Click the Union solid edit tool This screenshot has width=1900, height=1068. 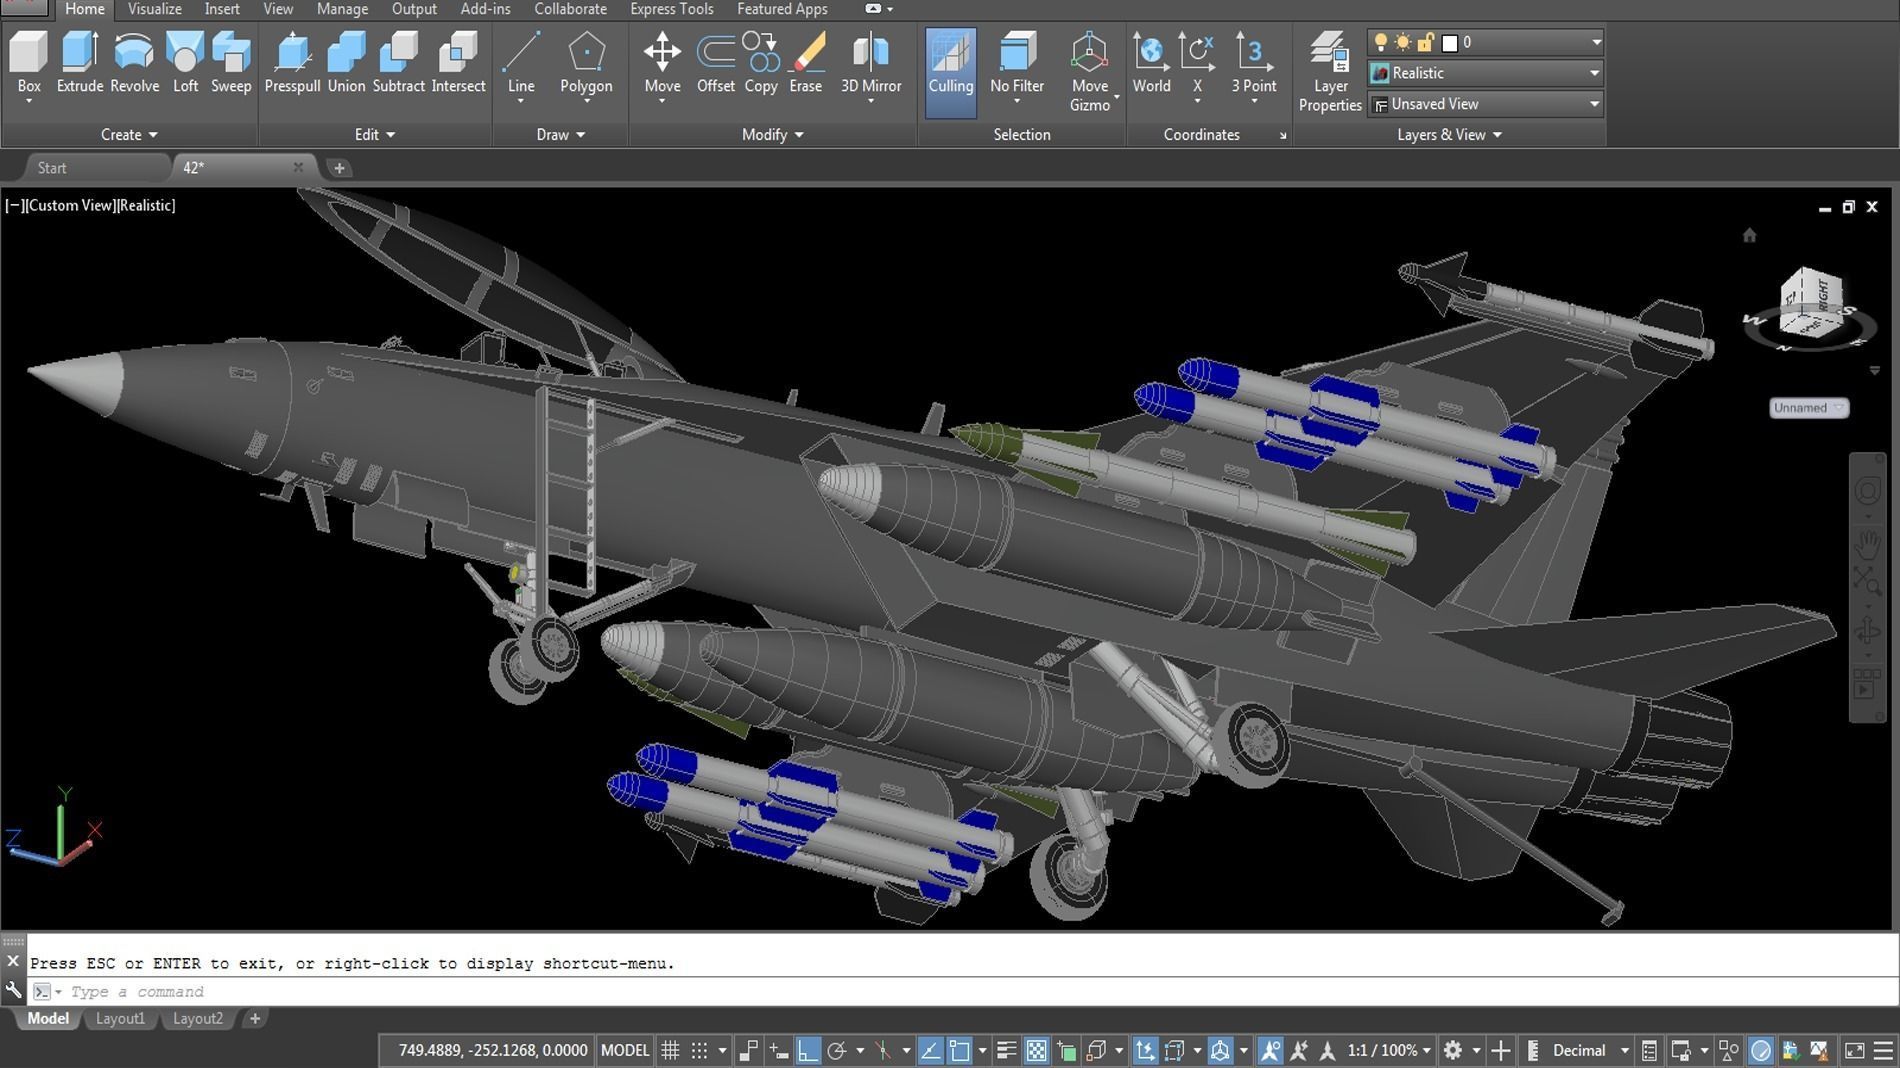click(x=346, y=63)
